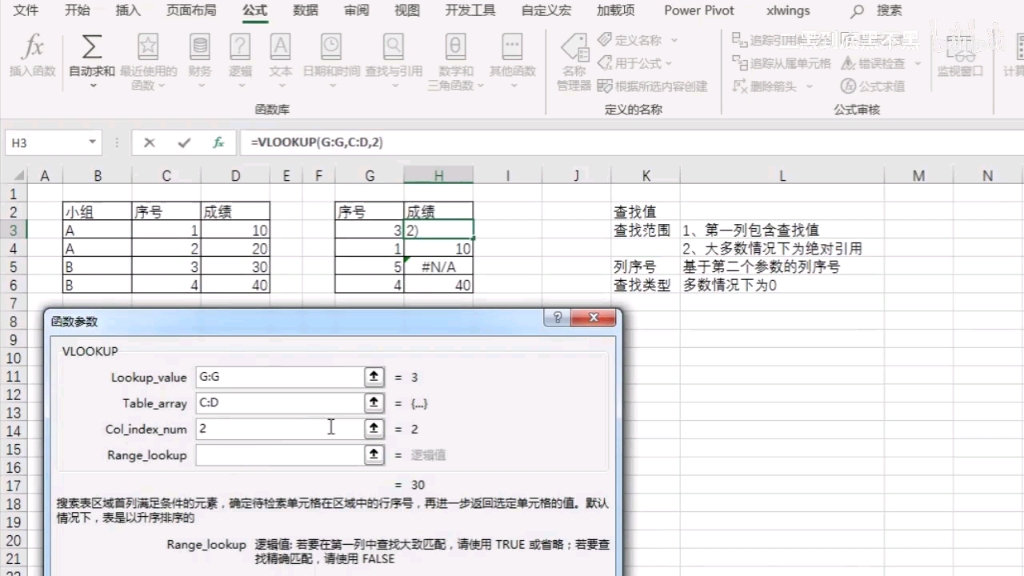Switch to the 数据 ribbon tab
The image size is (1024, 576).
[305, 11]
